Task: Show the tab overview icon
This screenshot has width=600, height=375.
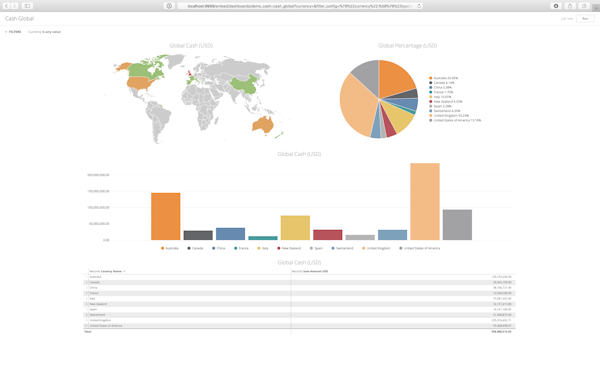Action: 584,6
